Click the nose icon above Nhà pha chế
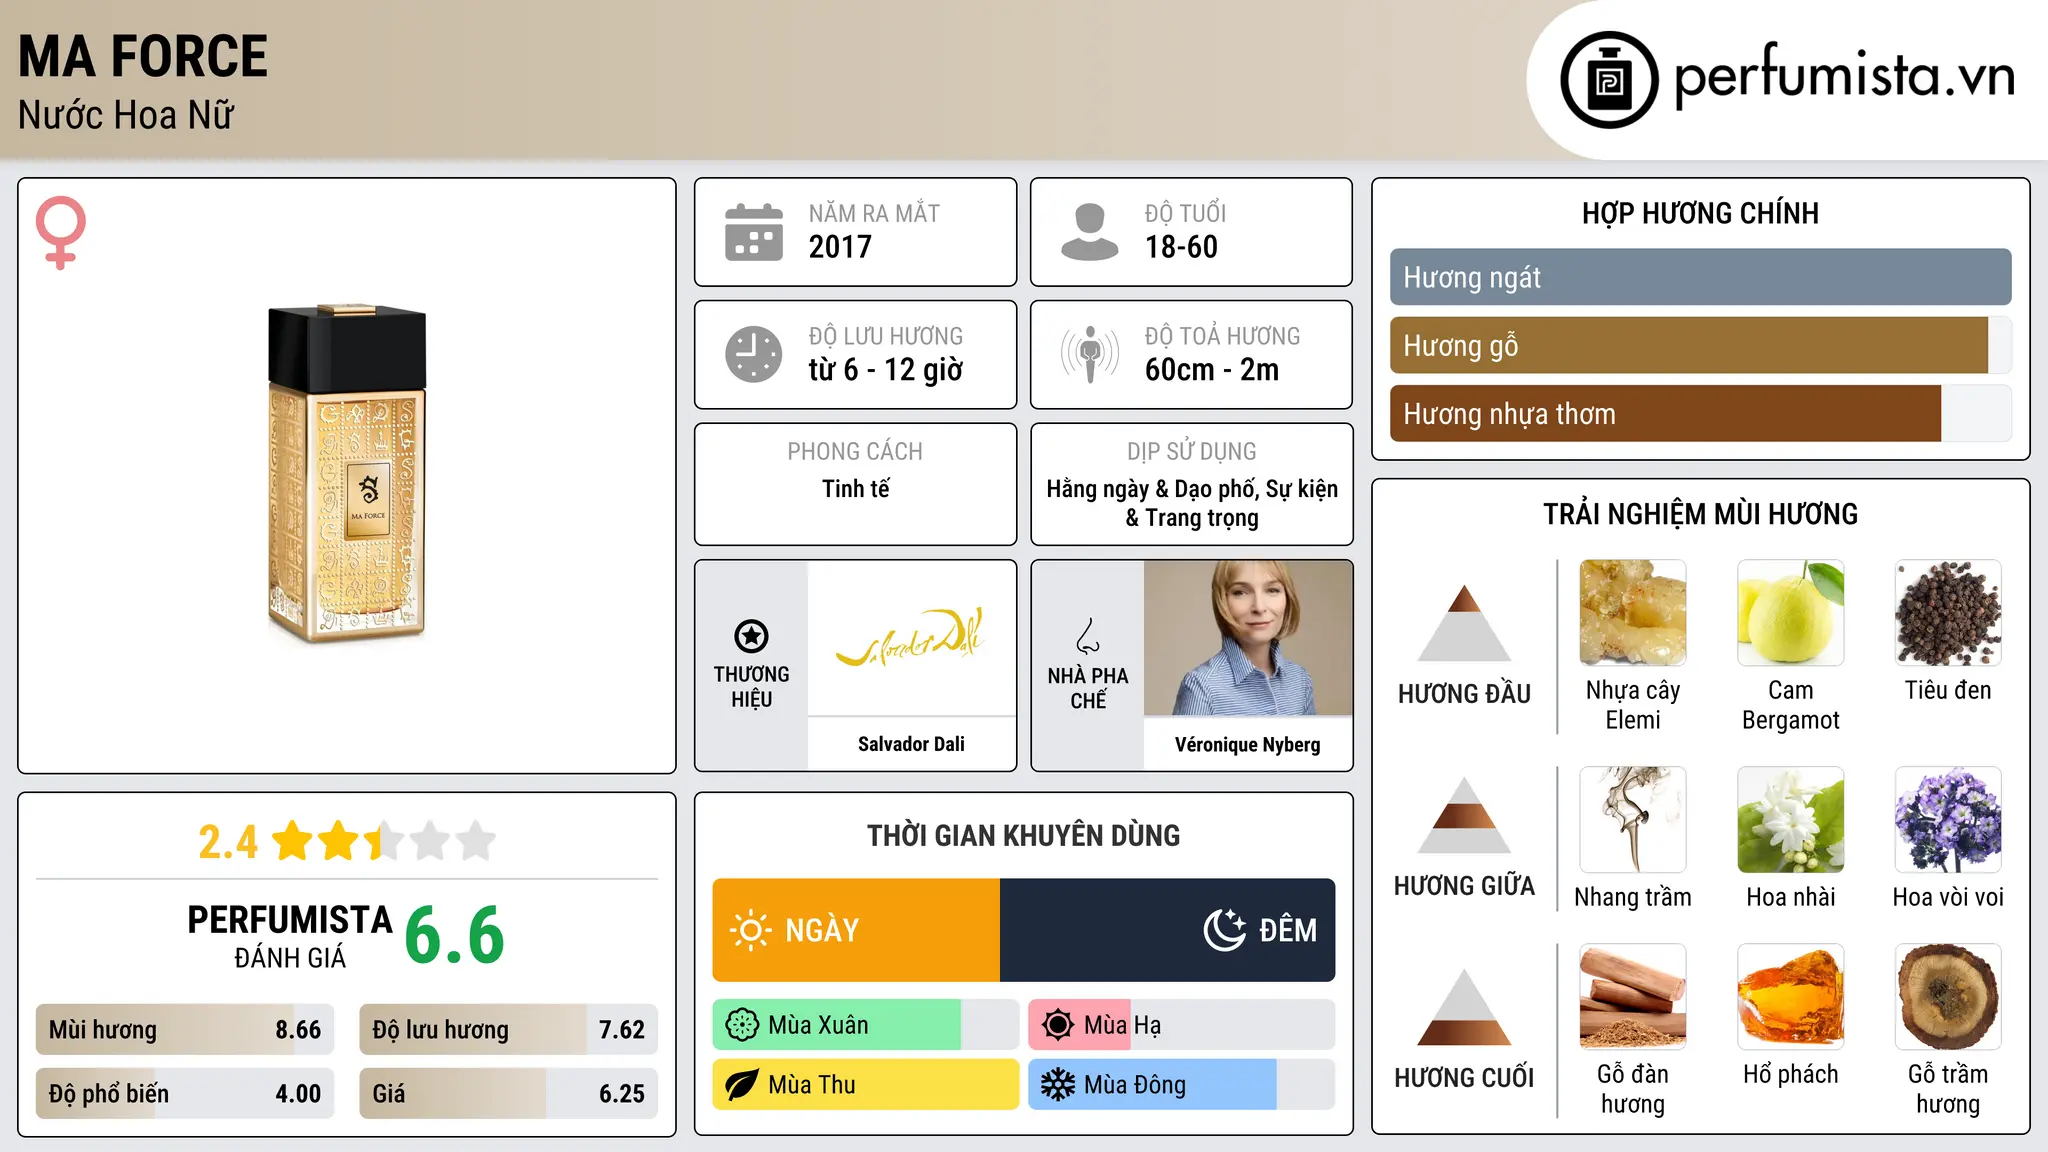This screenshot has width=2048, height=1152. 1088,635
